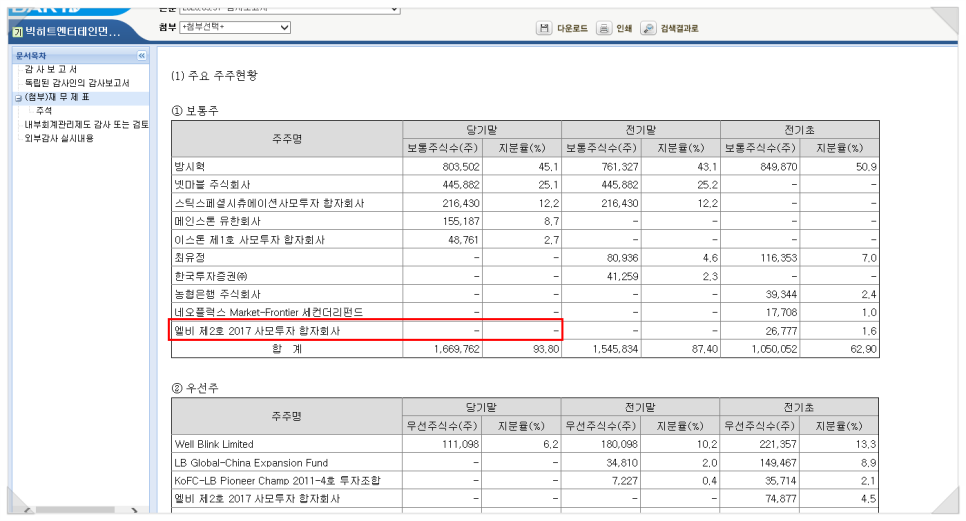Click the 전기초 header in common stock table
This screenshot has height=521, width=966.
pos(800,130)
